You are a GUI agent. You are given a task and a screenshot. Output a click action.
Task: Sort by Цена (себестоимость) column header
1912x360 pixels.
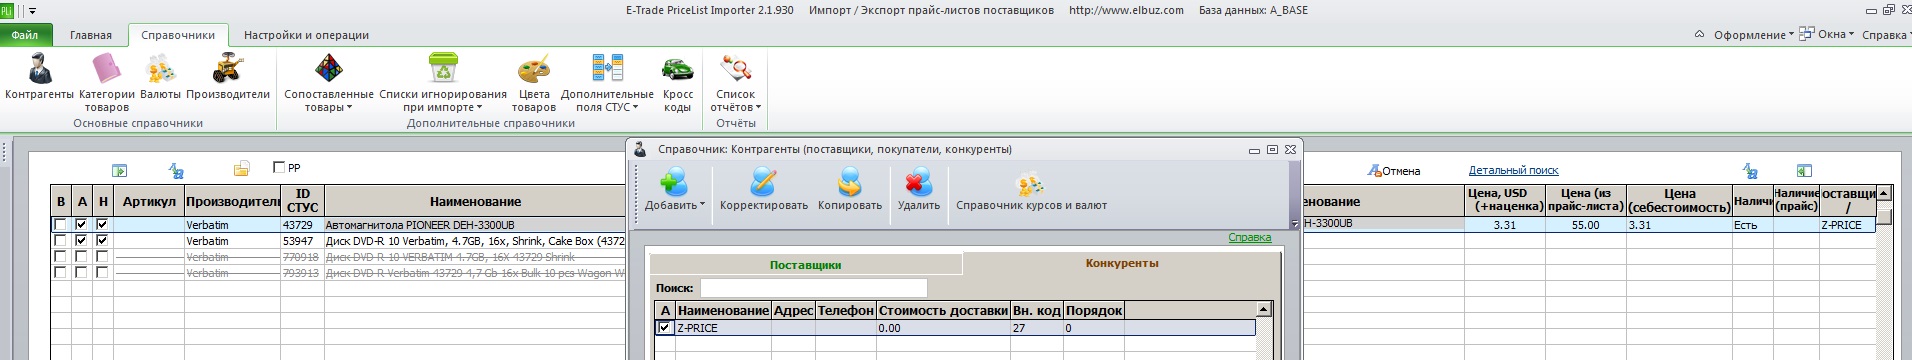click(1679, 201)
